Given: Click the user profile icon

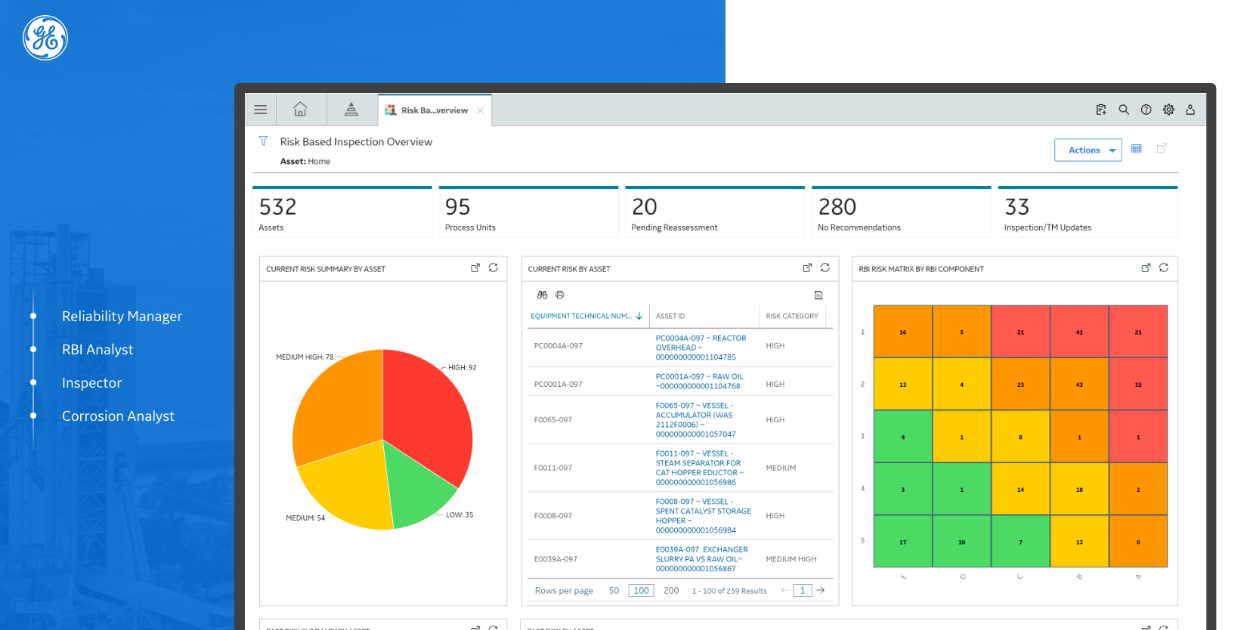Looking at the screenshot, I should coord(1190,109).
